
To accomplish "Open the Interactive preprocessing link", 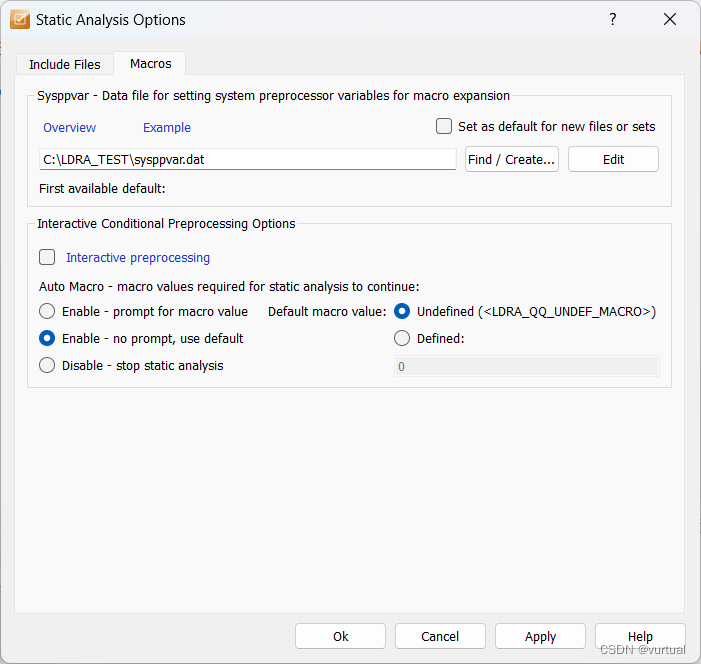I will coord(138,258).
